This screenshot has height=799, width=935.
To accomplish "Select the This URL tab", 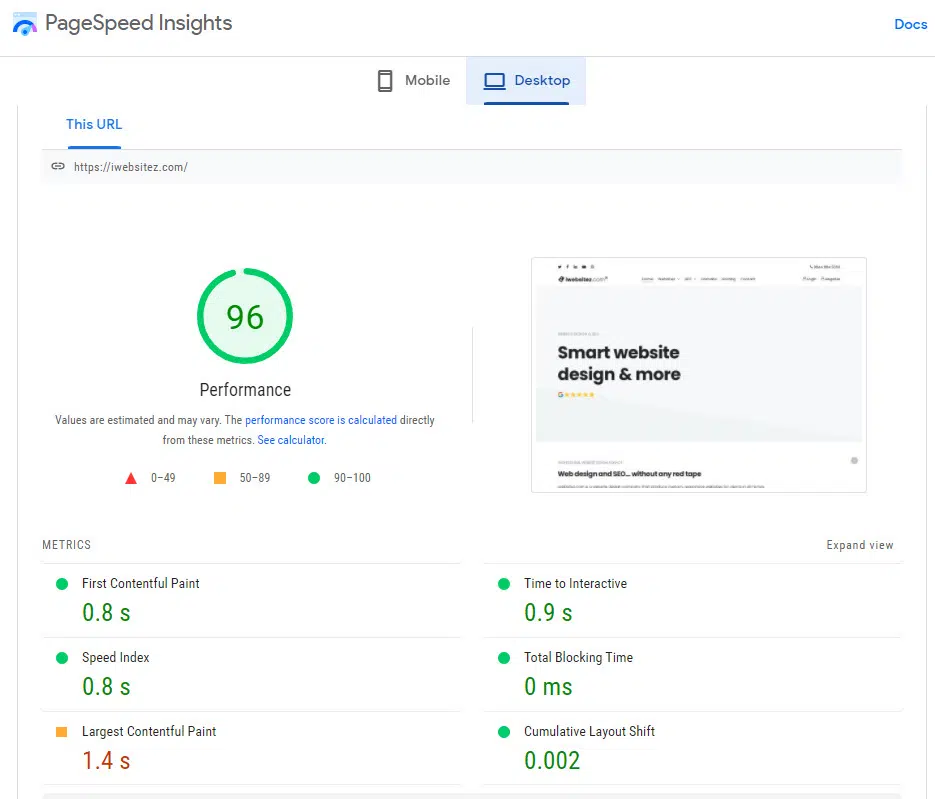I will [x=94, y=124].
